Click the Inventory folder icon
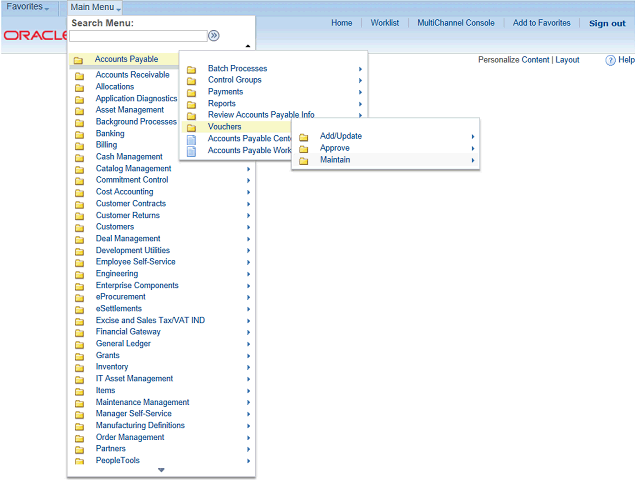 tap(80, 368)
